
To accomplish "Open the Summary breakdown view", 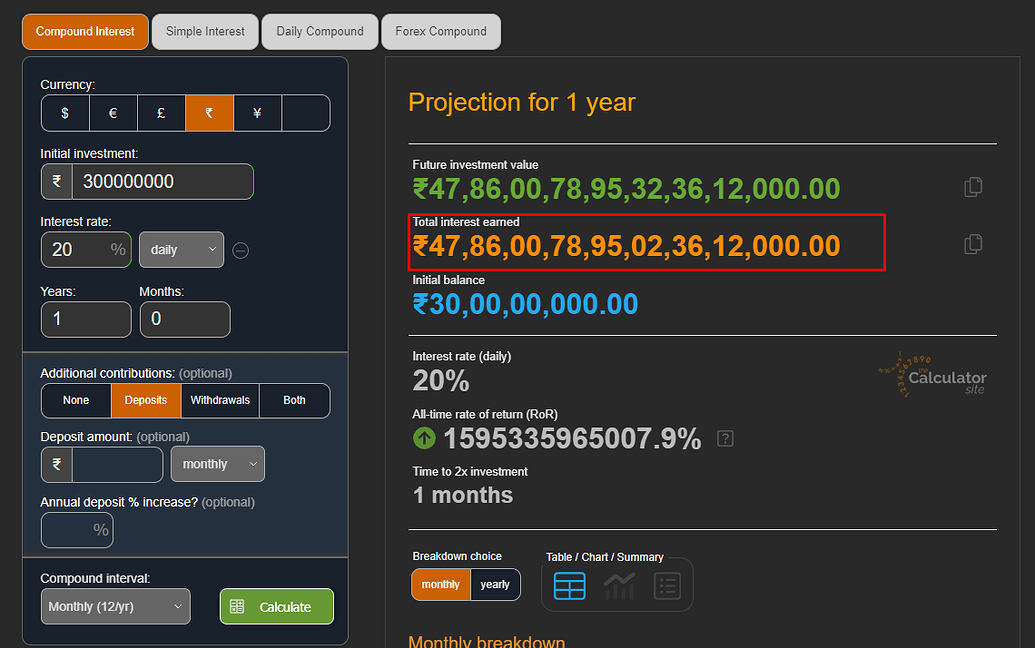I will tap(667, 586).
